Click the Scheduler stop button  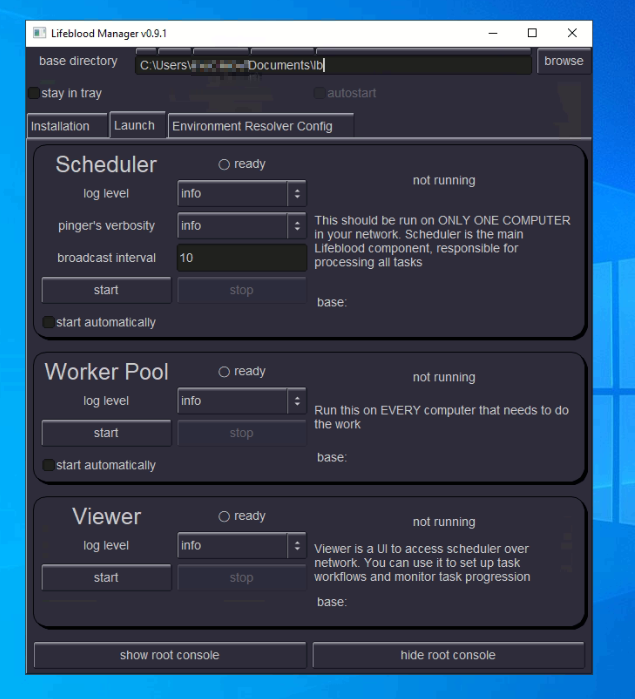242,290
